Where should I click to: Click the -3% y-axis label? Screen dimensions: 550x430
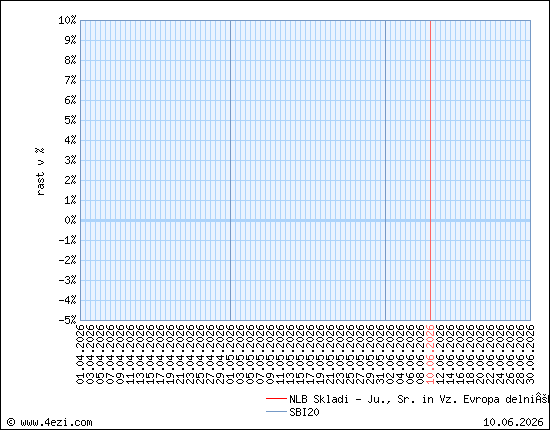(67, 280)
